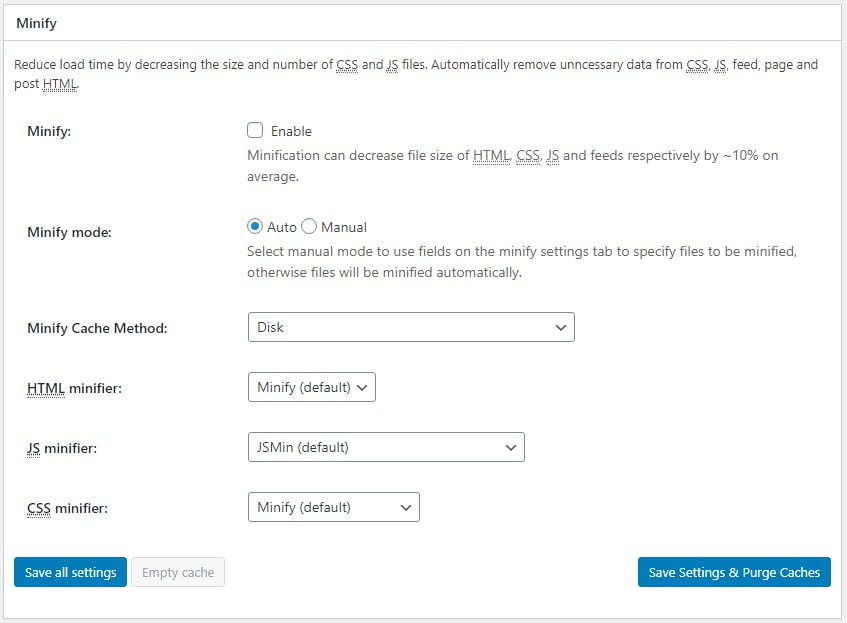Screen dimensions: 847x623
Task: Open the CSS minifier dropdown
Action: 333,507
